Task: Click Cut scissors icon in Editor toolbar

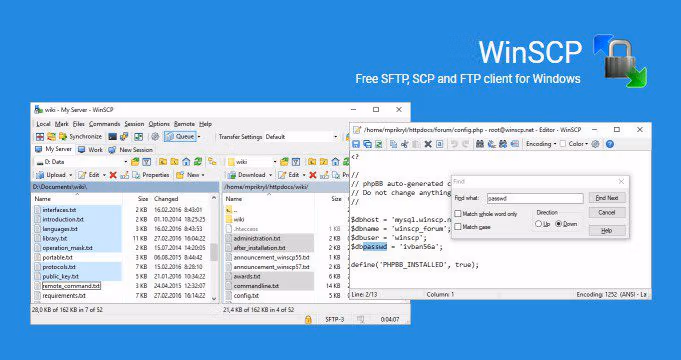Action: pyautogui.click(x=405, y=144)
